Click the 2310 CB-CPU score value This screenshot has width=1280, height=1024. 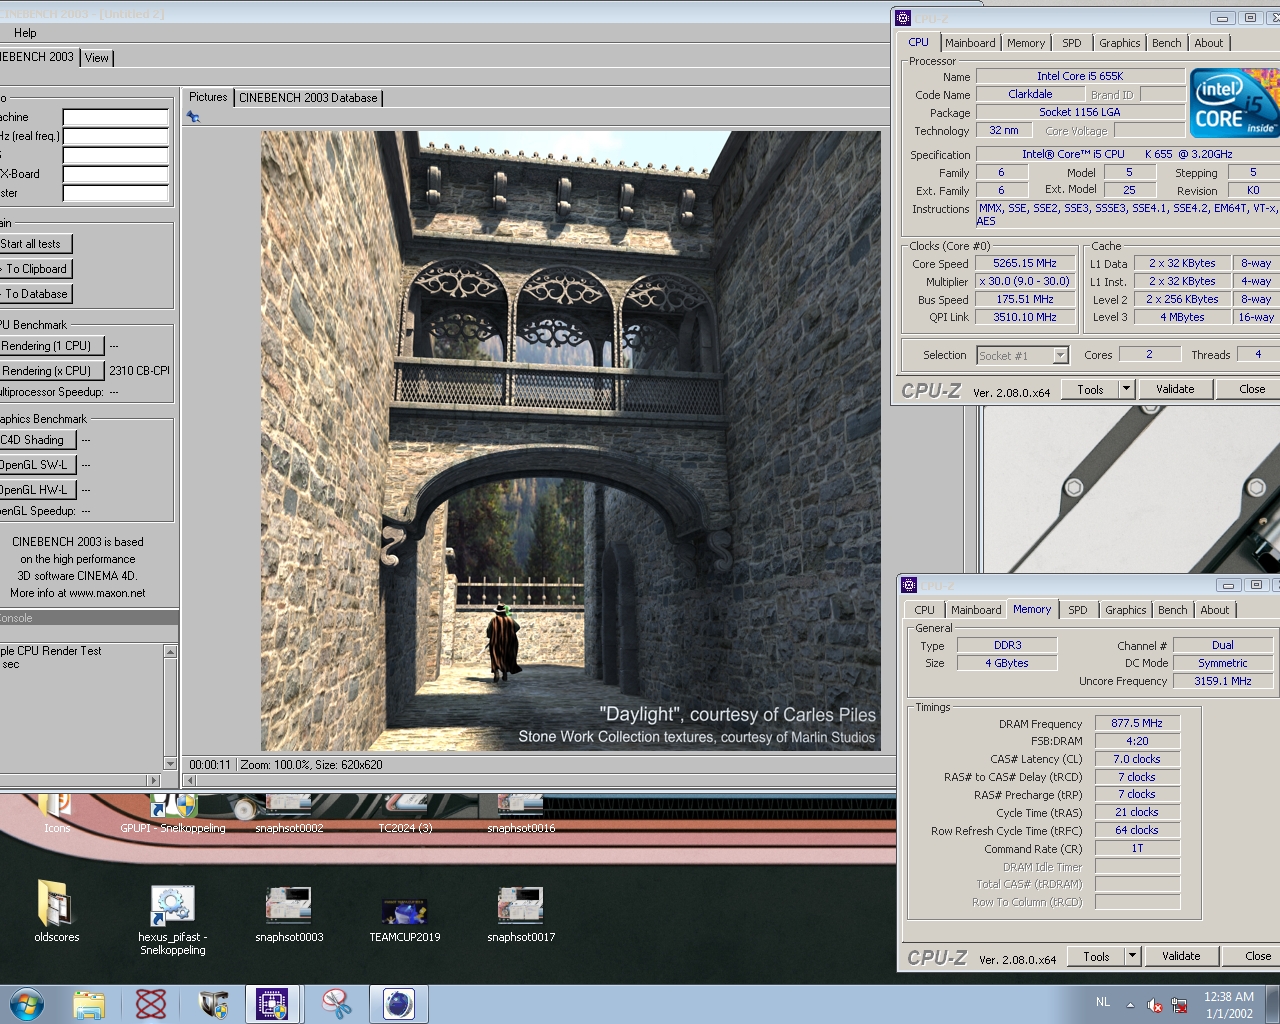click(x=139, y=370)
